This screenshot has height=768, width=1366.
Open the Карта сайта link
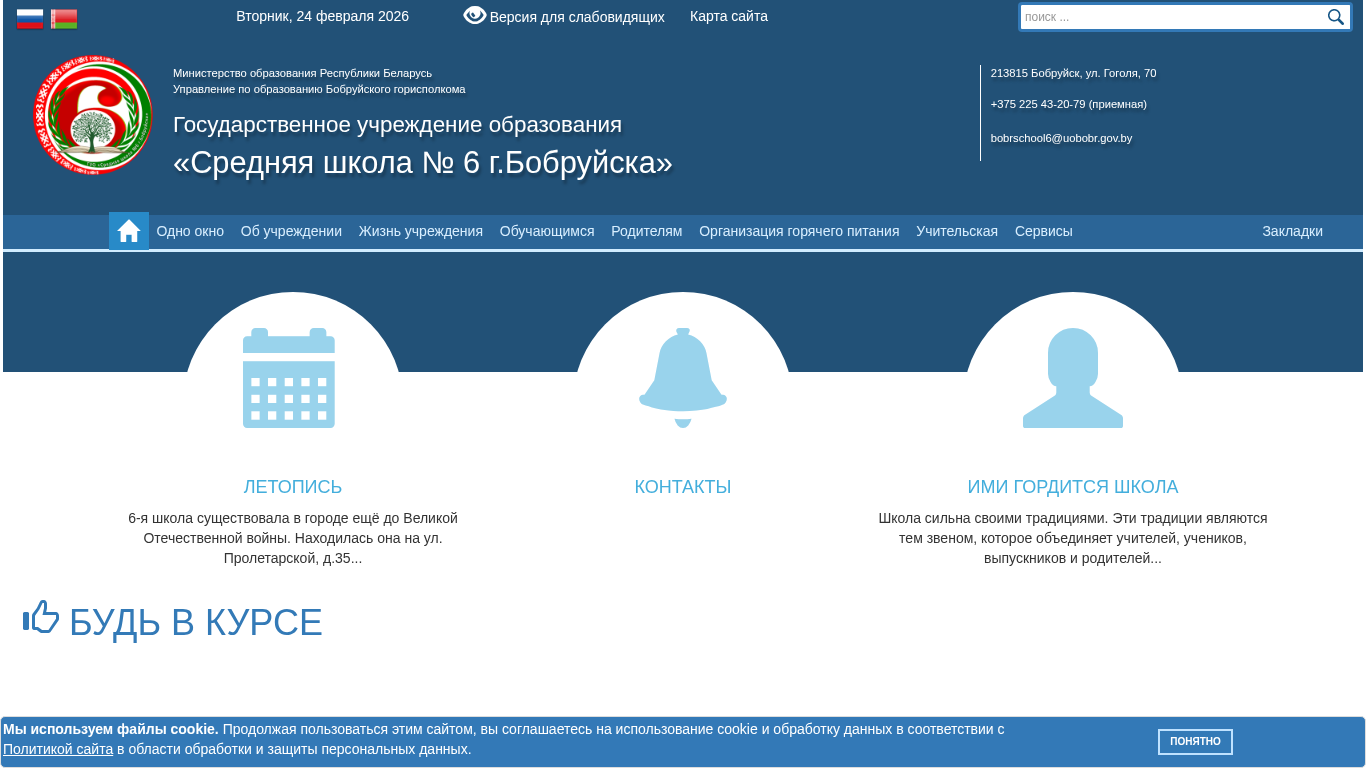(x=729, y=16)
